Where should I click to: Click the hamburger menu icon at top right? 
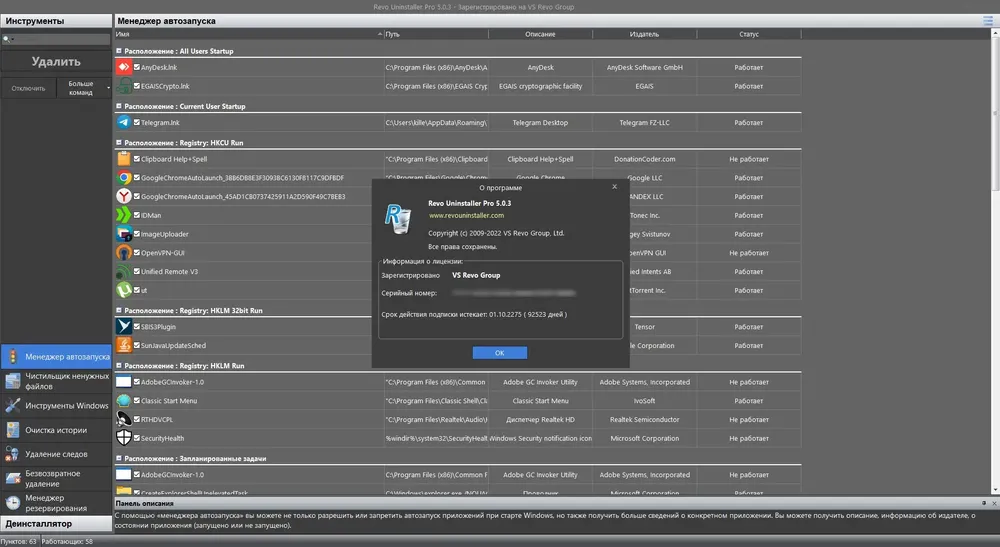coord(988,20)
